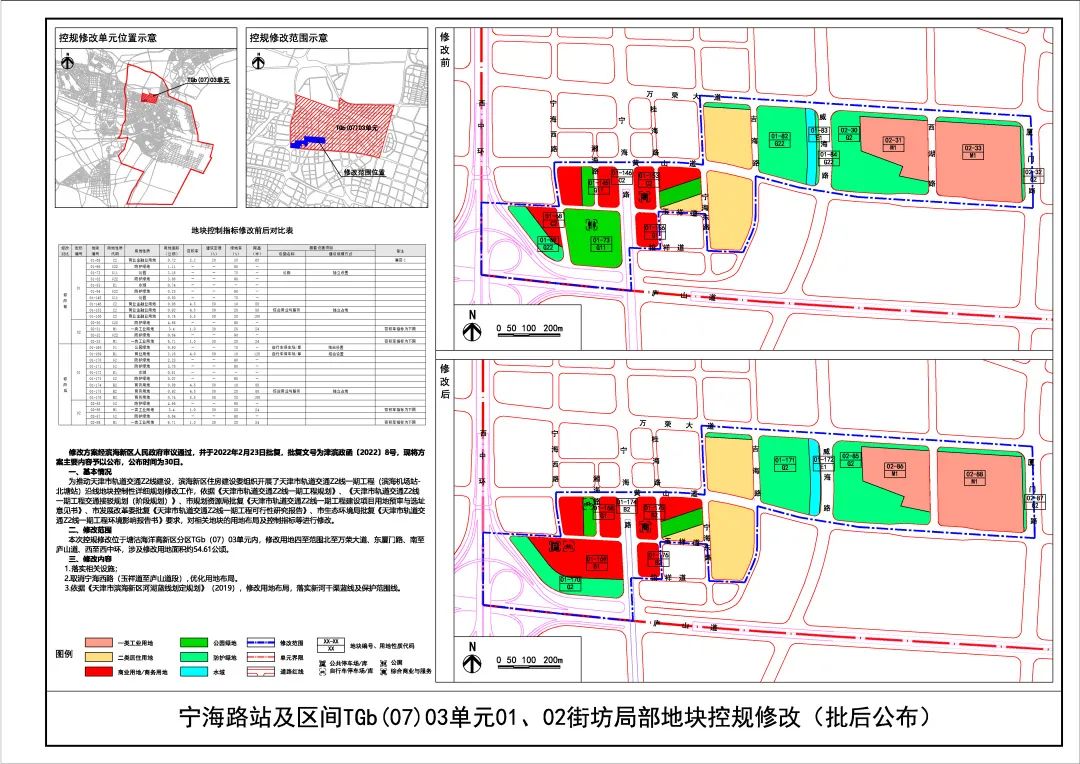Select the 一类工业用地 legend color swatch

(x=99, y=643)
